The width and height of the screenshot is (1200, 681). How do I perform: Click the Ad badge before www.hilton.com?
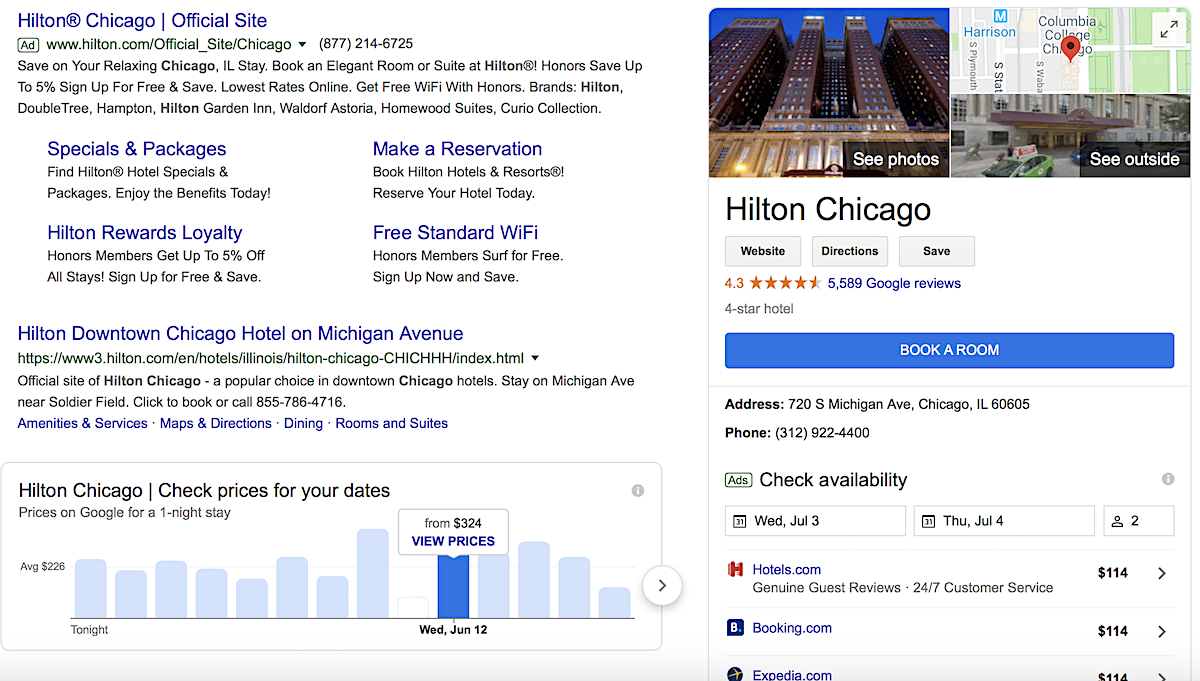click(28, 44)
